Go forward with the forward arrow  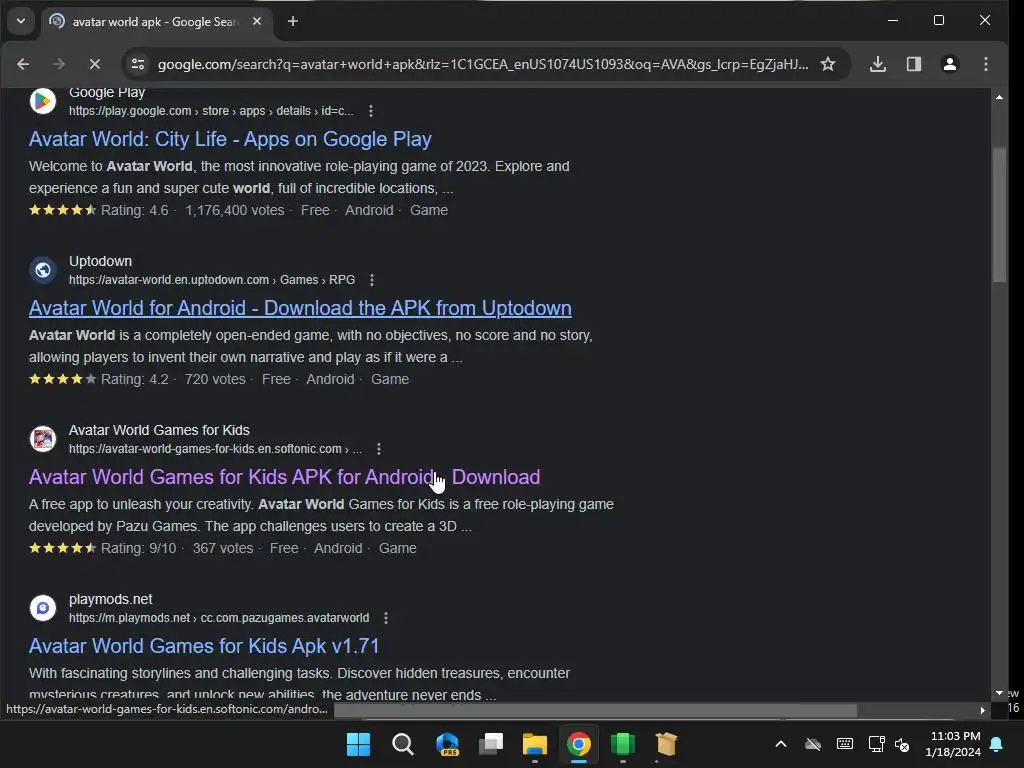(59, 64)
